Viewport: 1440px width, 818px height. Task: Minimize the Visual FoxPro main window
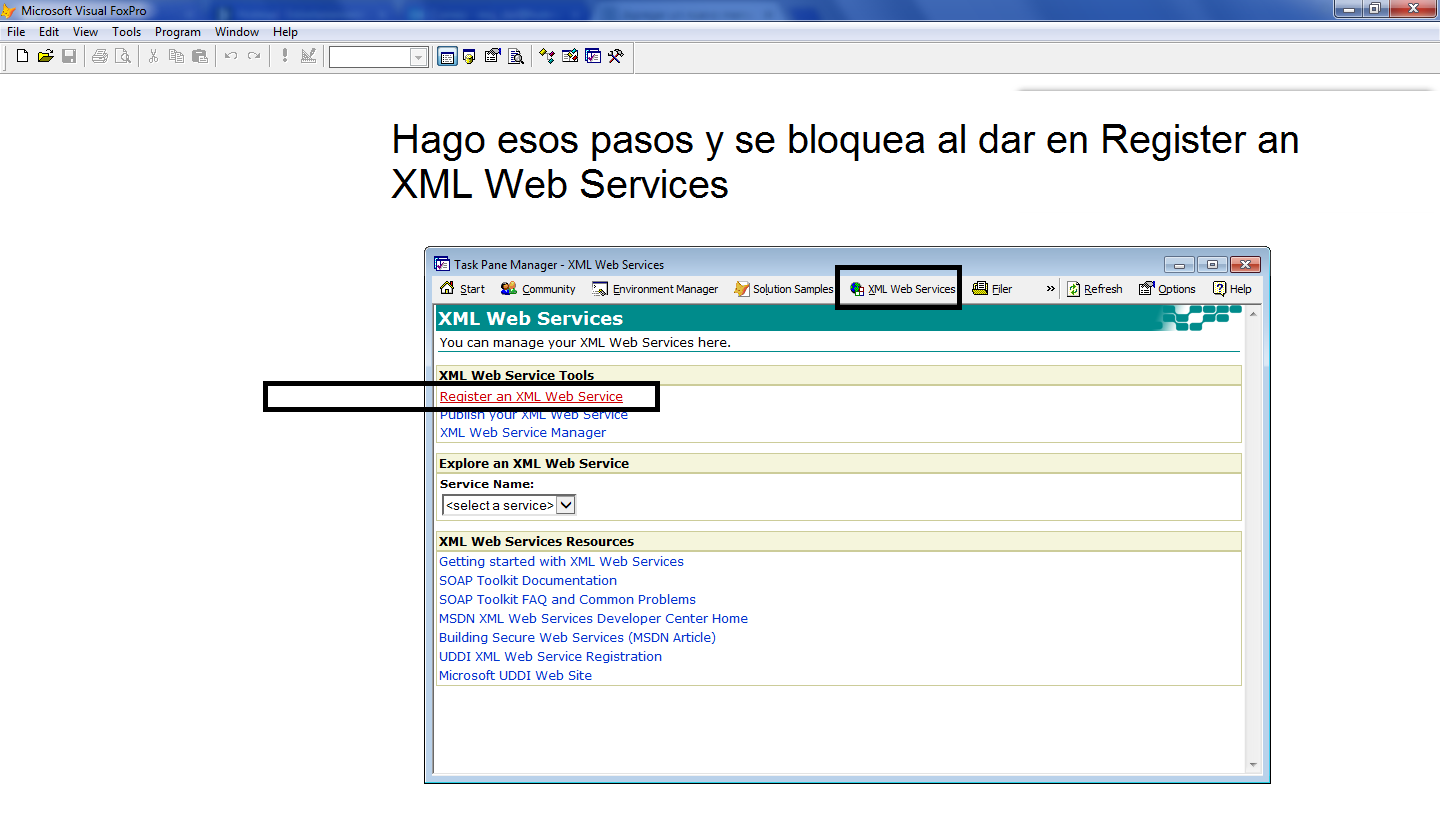click(1349, 9)
